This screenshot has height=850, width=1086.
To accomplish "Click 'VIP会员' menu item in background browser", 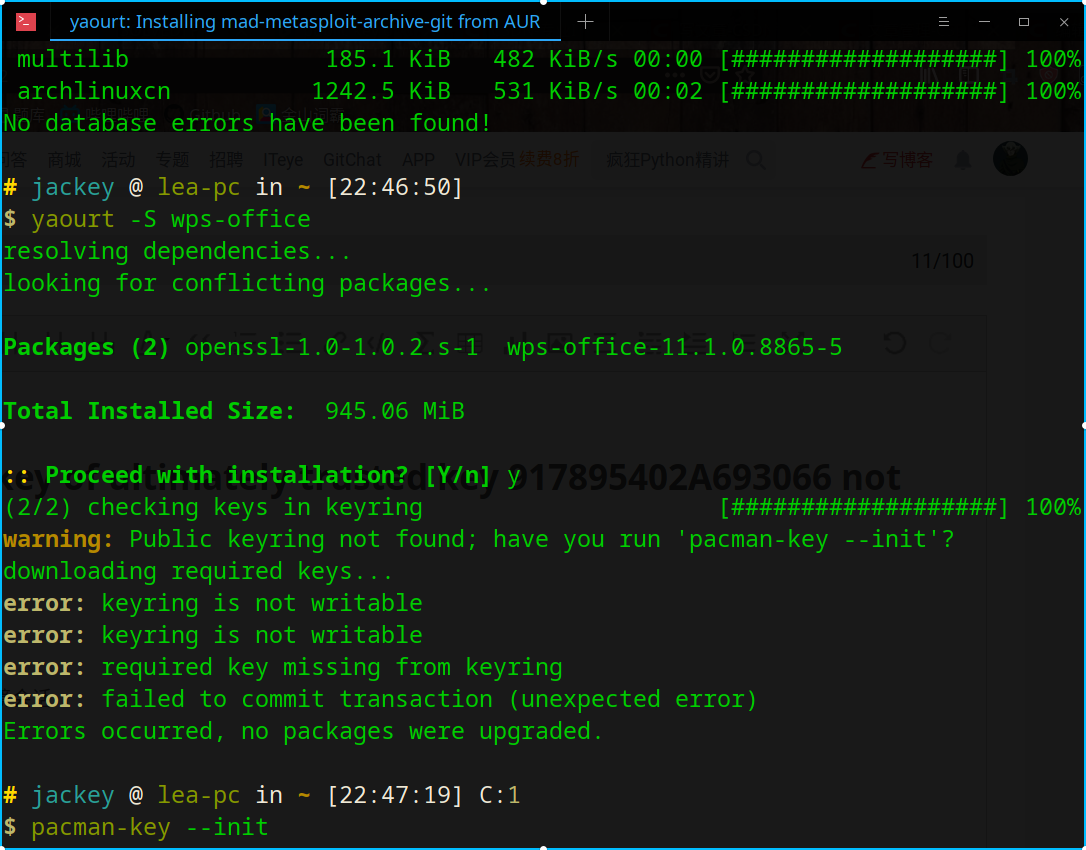I will tap(485, 161).
